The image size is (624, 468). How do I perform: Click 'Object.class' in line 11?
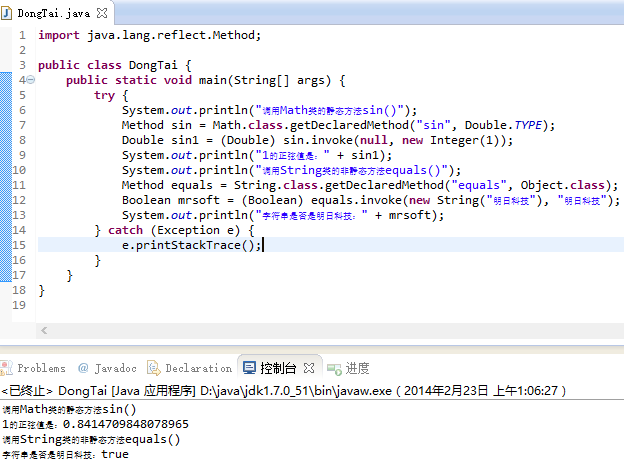point(563,185)
